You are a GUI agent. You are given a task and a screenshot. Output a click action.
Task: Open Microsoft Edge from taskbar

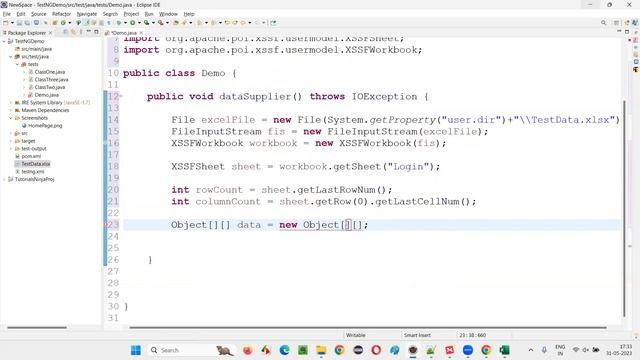pyautogui.click(x=284, y=350)
